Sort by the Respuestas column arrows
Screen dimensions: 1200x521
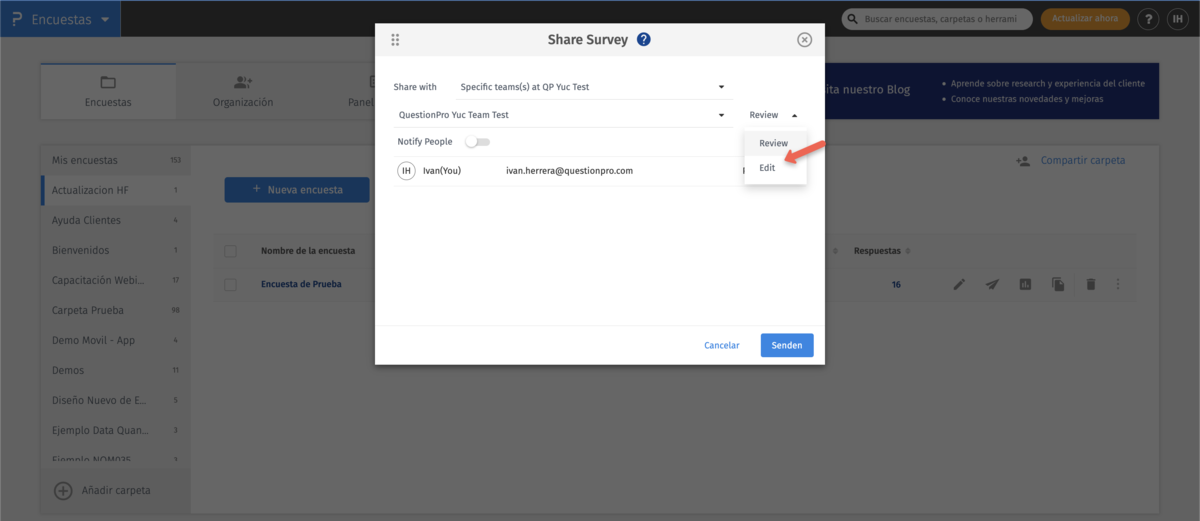[907, 251]
